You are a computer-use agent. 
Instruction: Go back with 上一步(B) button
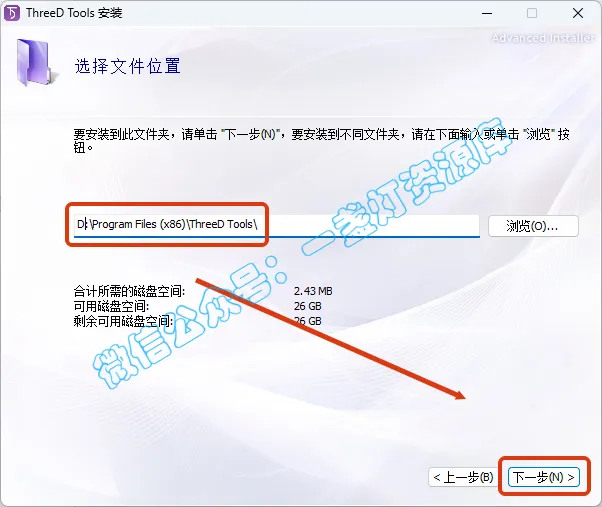(463, 477)
